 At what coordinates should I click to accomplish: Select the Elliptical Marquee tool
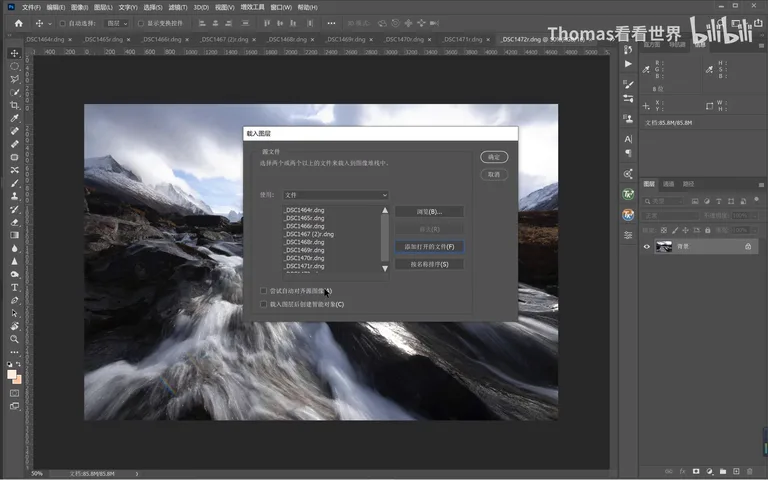pos(15,67)
